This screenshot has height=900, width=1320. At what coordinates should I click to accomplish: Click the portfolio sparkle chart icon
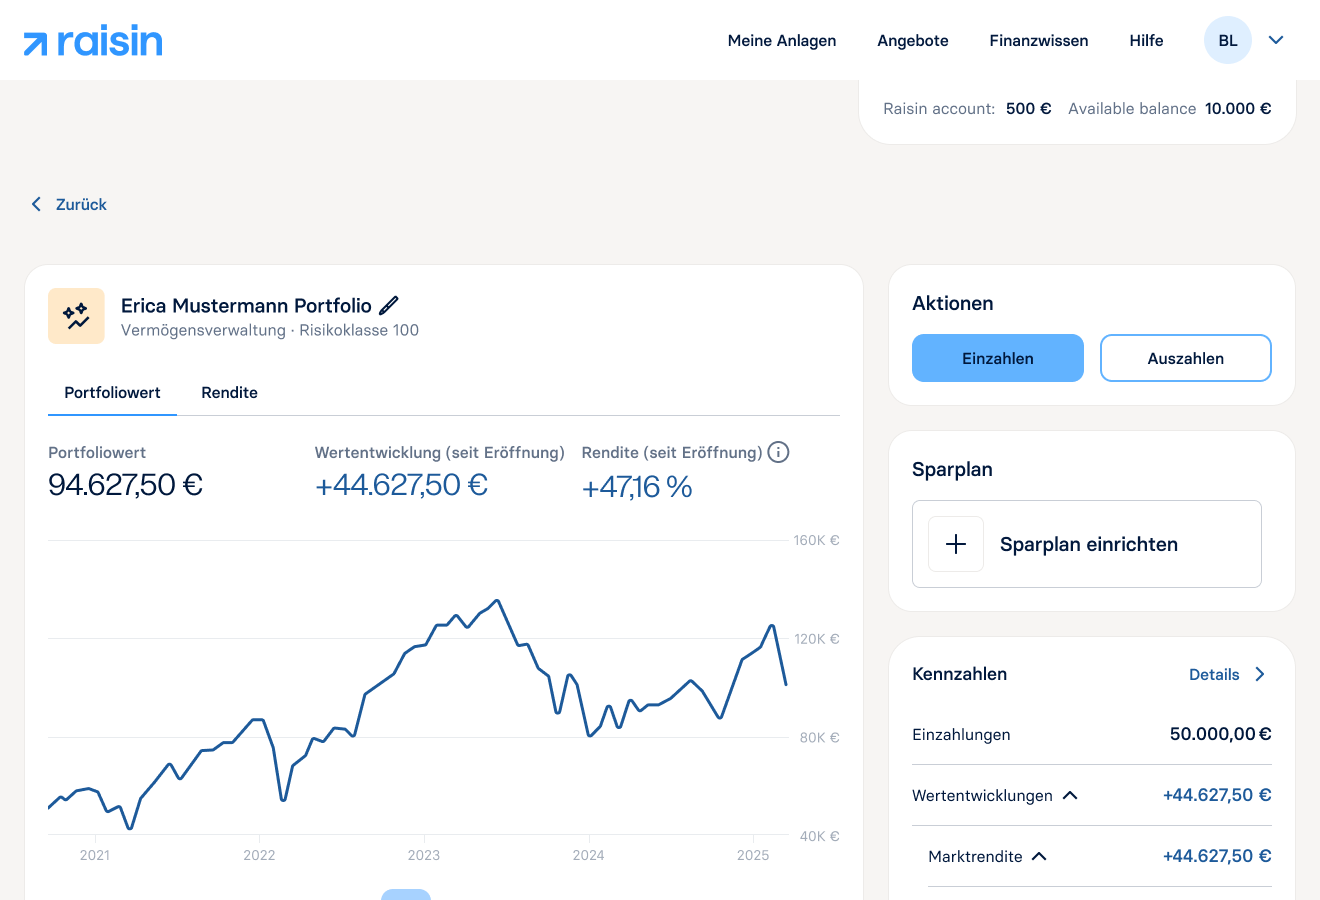76,316
